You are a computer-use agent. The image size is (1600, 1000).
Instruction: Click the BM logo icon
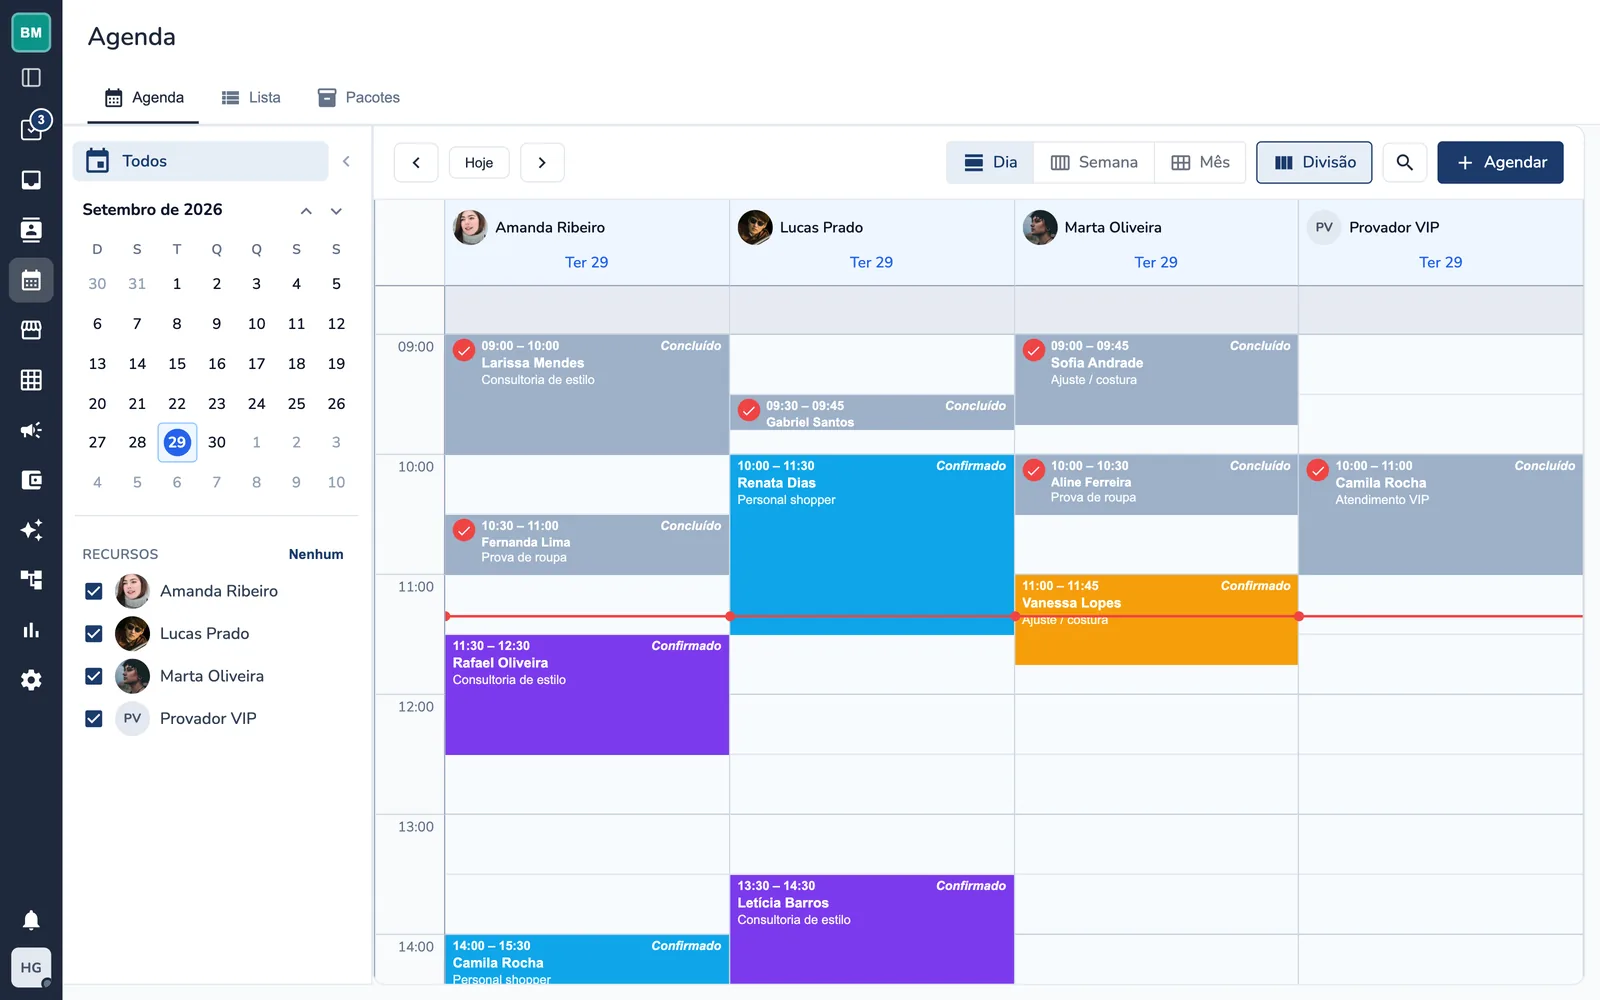point(31,32)
